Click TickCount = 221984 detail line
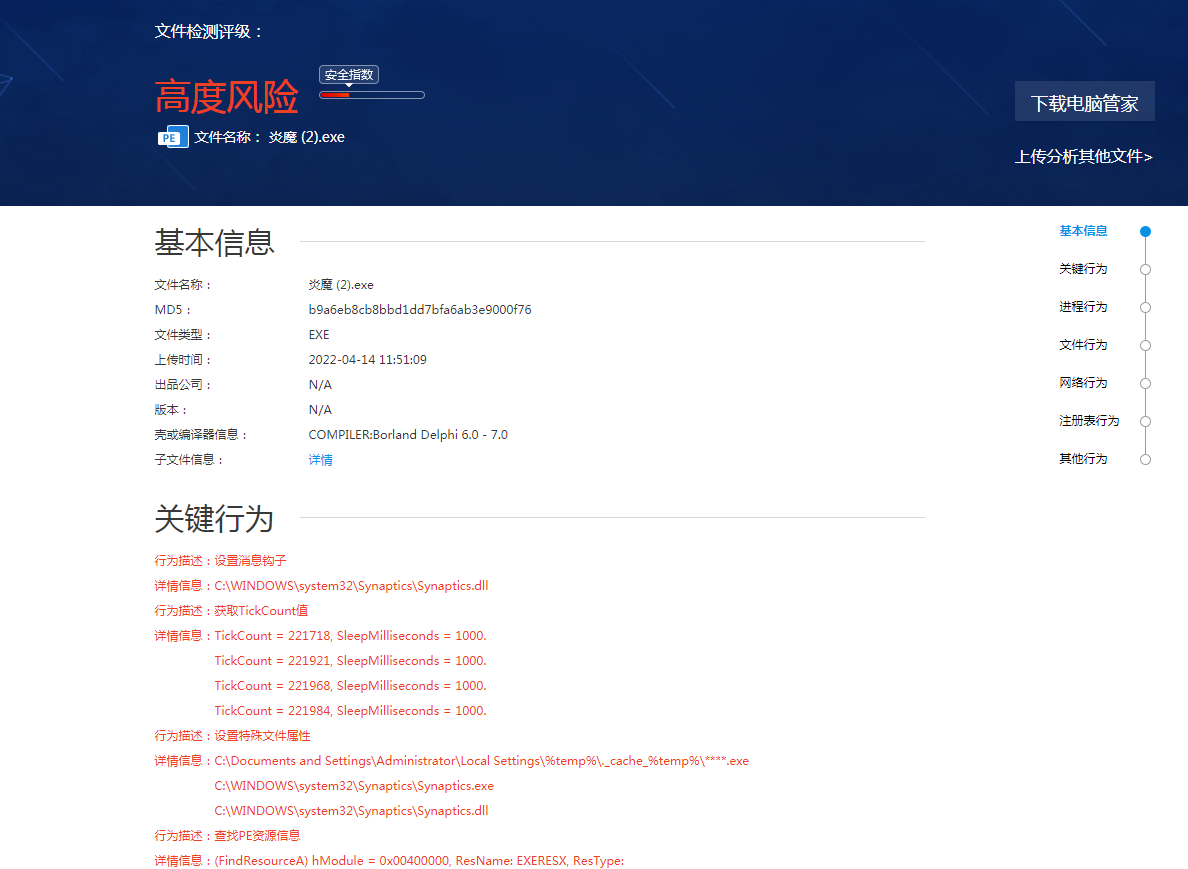The image size is (1188, 869). point(350,711)
